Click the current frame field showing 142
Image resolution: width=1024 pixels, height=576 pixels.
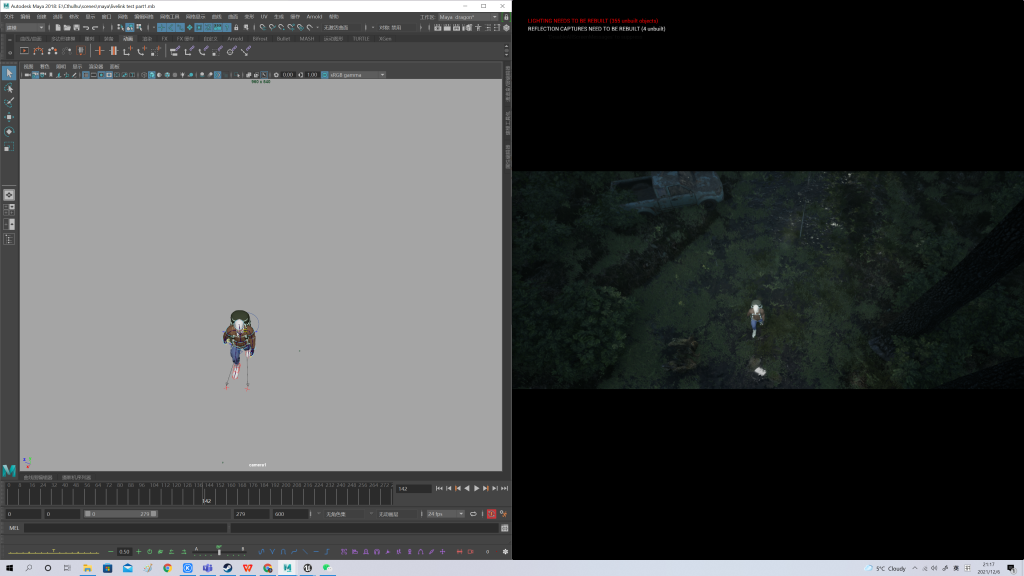413,488
